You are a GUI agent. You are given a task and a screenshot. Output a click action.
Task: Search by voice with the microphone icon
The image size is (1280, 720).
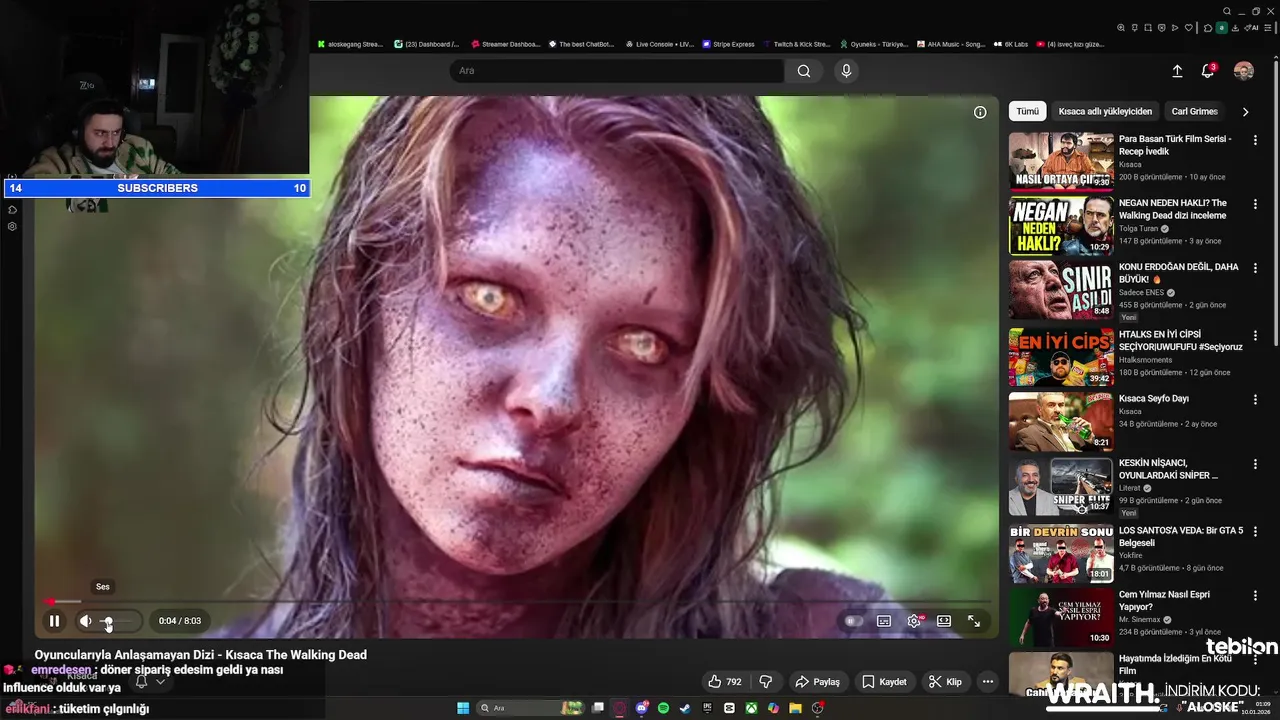pyautogui.click(x=846, y=71)
